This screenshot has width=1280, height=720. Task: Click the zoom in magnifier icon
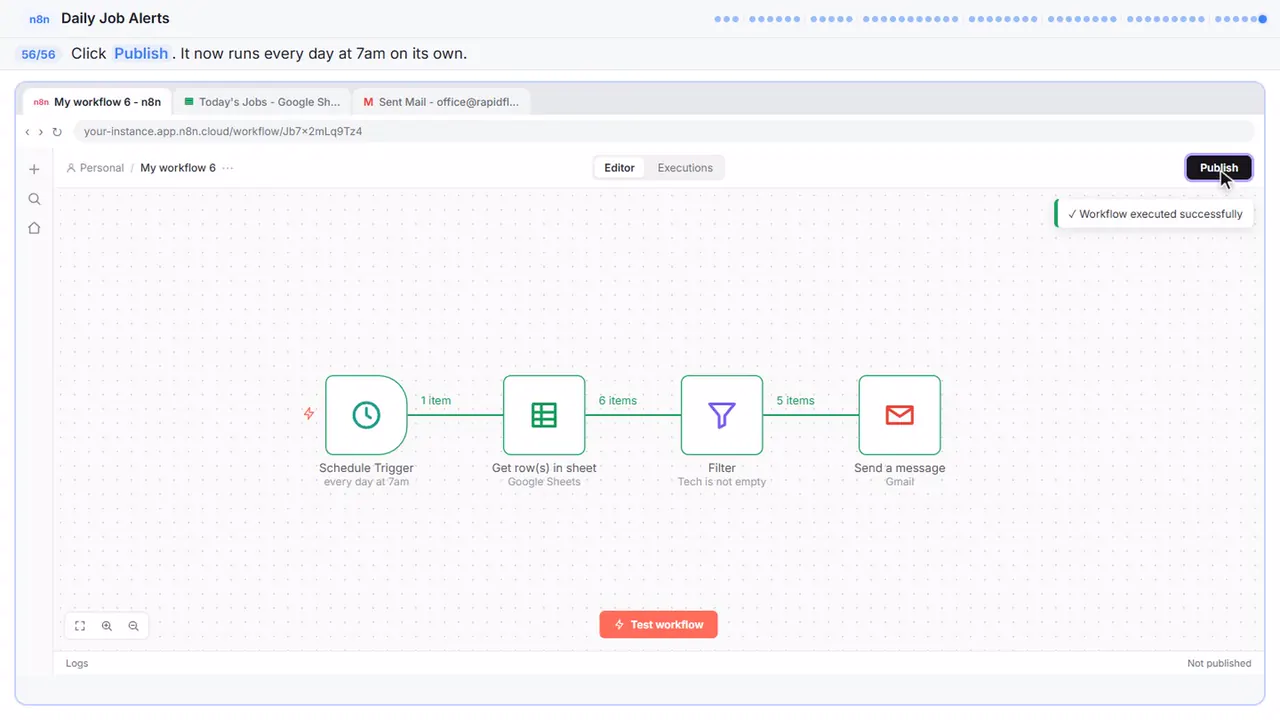(x=107, y=626)
